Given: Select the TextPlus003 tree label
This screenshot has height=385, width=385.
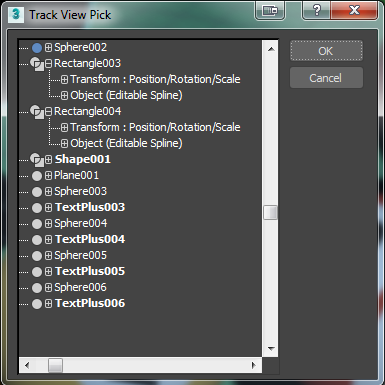Looking at the screenshot, I should pos(90,207).
